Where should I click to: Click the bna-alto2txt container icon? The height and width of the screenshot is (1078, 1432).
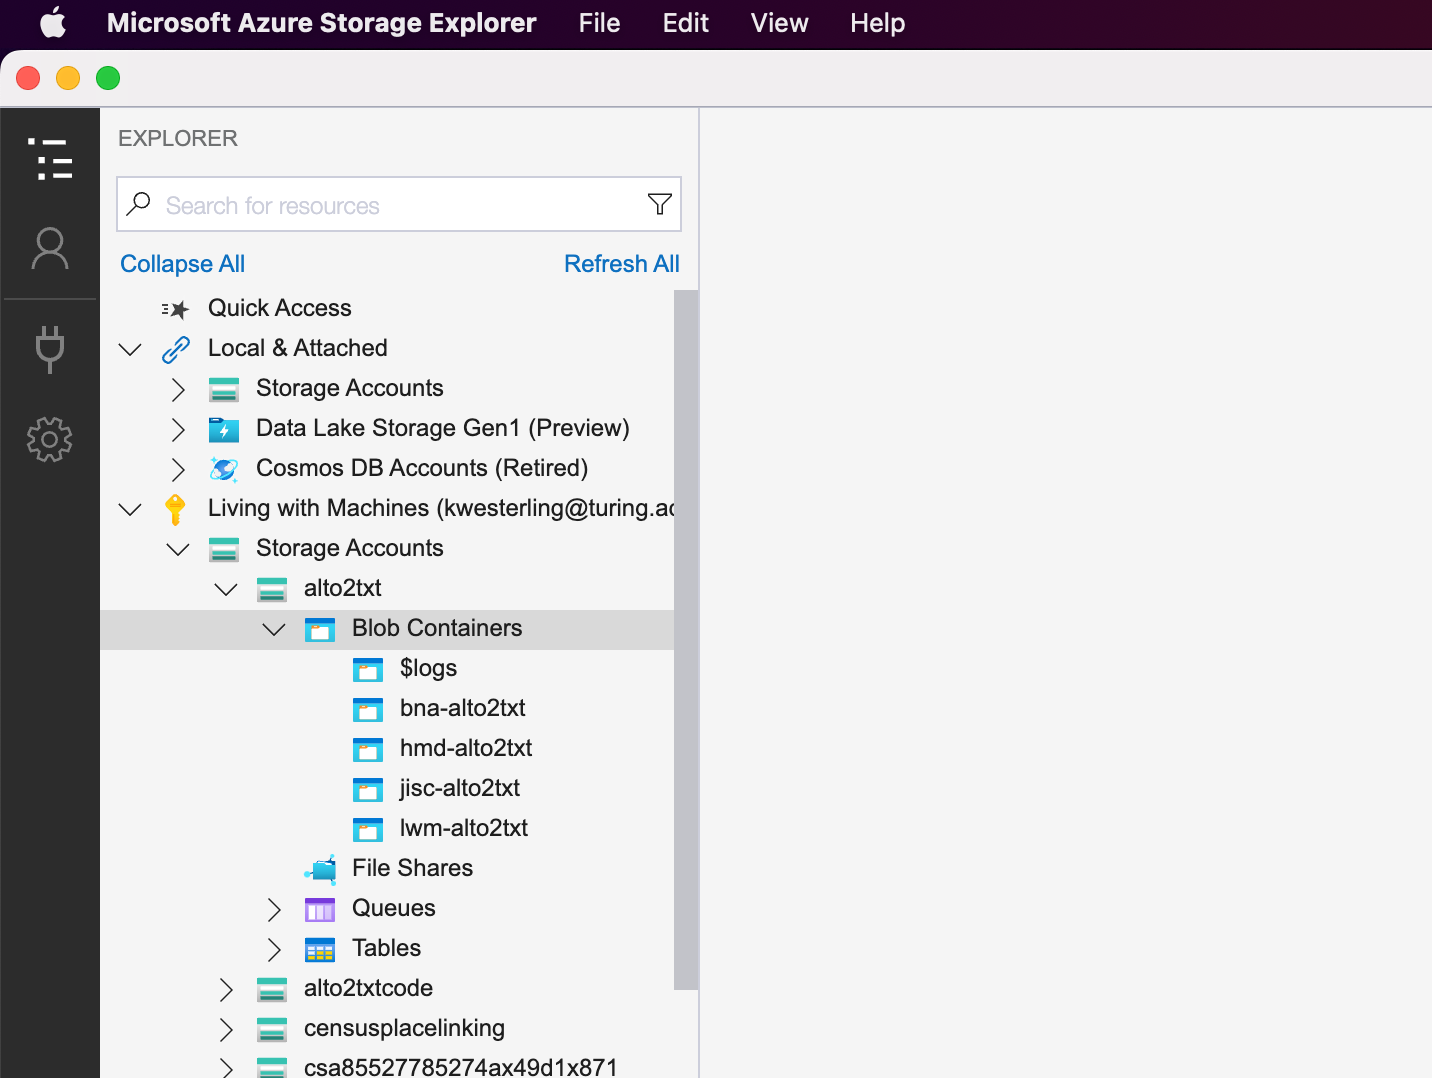click(x=368, y=709)
